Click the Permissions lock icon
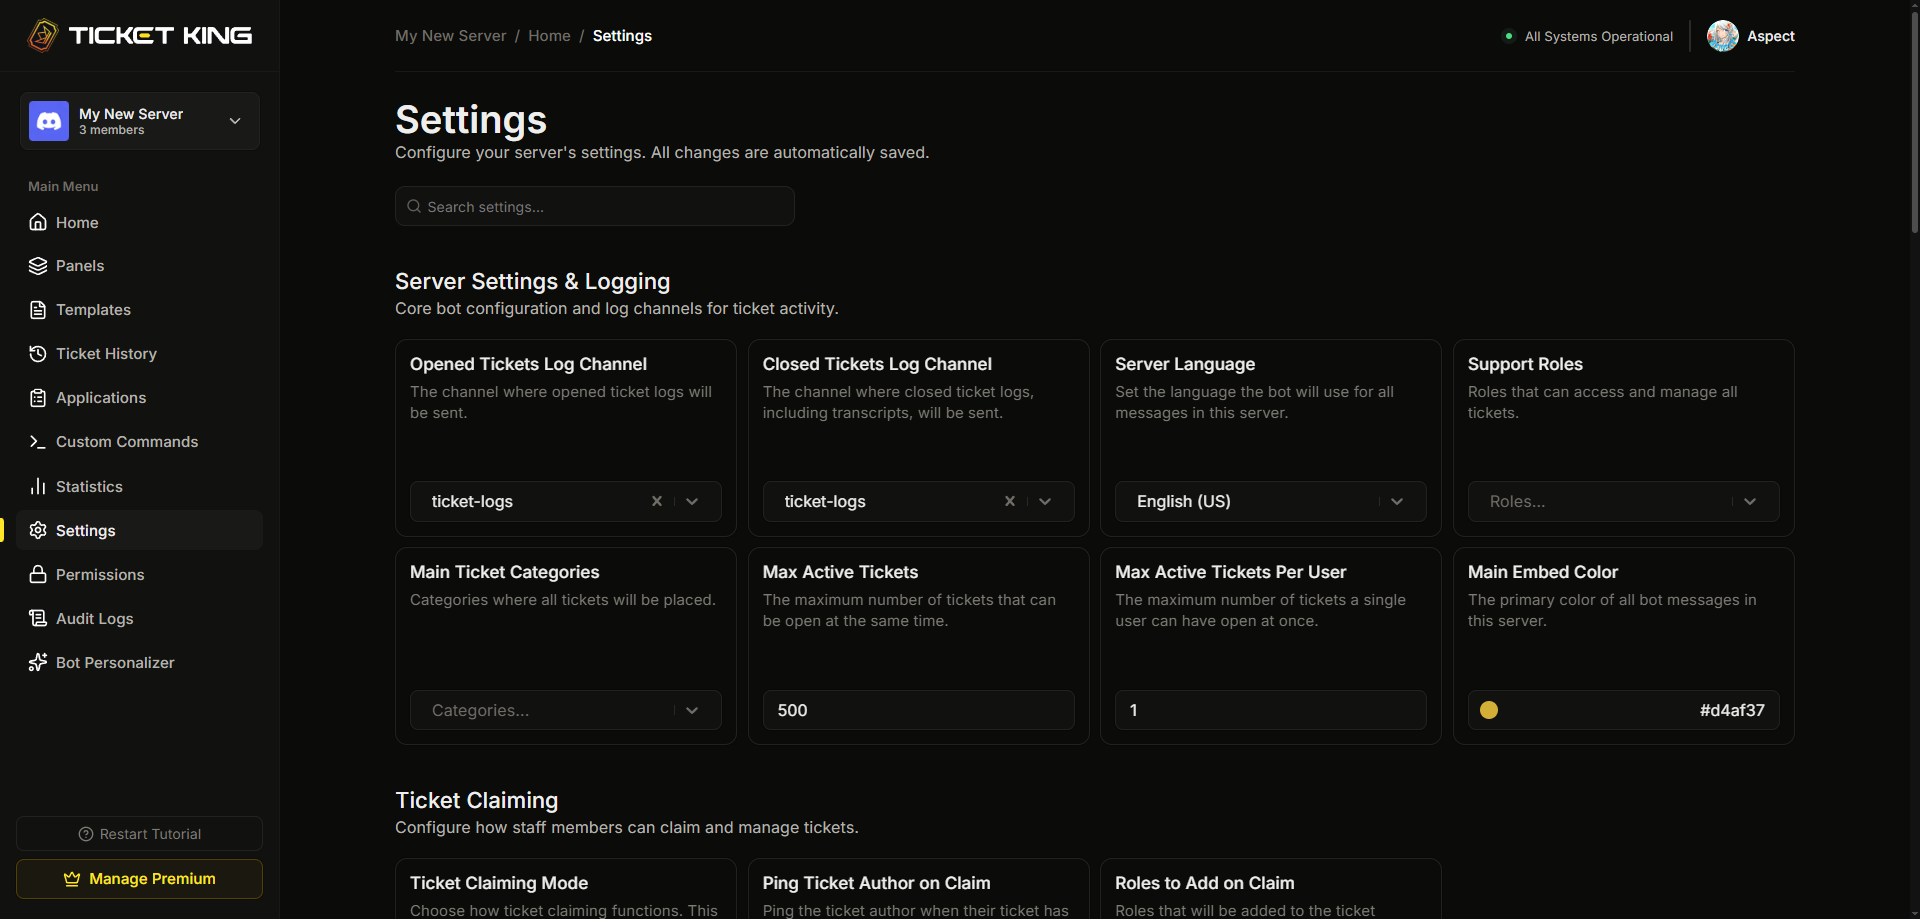Image resolution: width=1920 pixels, height=919 pixels. (x=38, y=574)
